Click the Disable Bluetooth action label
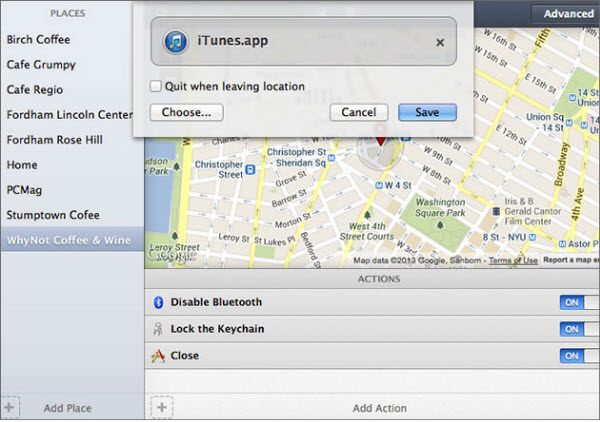Viewport: 600px width, 422px height. (x=216, y=302)
